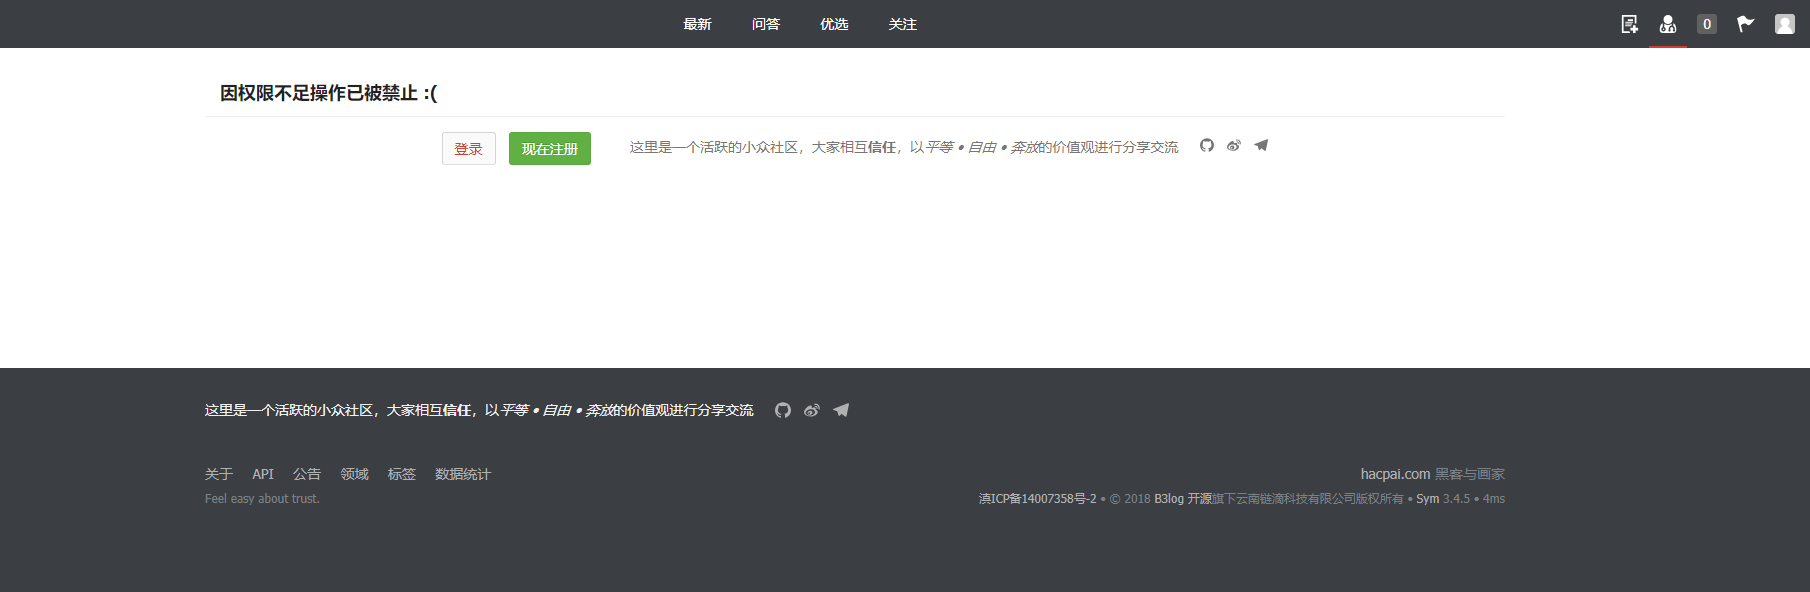Open the 领域 footer link
The image size is (1810, 592).
[x=355, y=474]
